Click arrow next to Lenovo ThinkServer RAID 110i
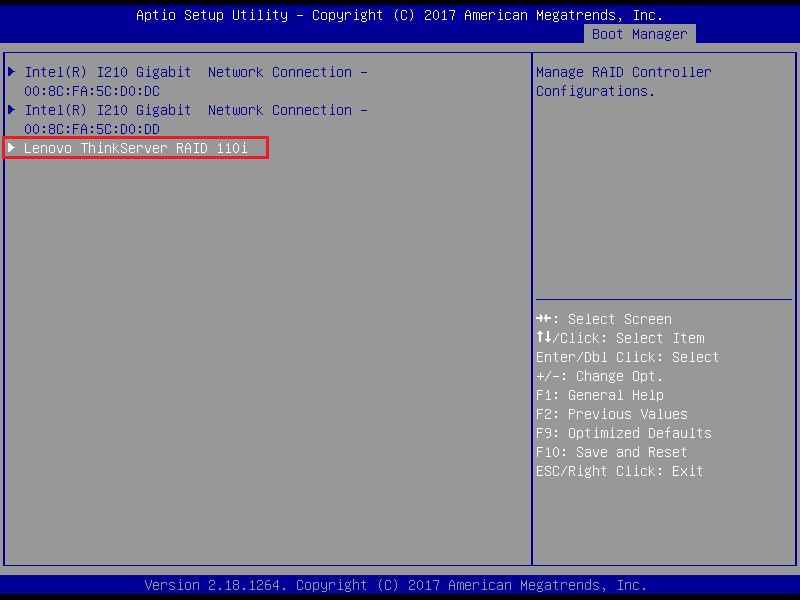The height and width of the screenshot is (600, 800). click(x=12, y=148)
